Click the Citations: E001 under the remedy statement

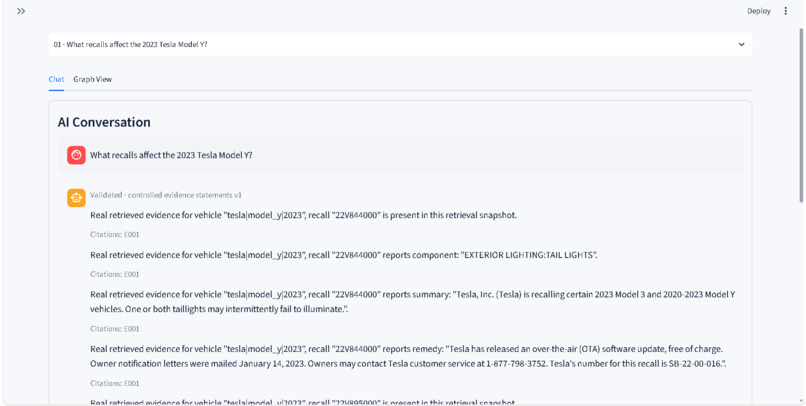point(115,383)
